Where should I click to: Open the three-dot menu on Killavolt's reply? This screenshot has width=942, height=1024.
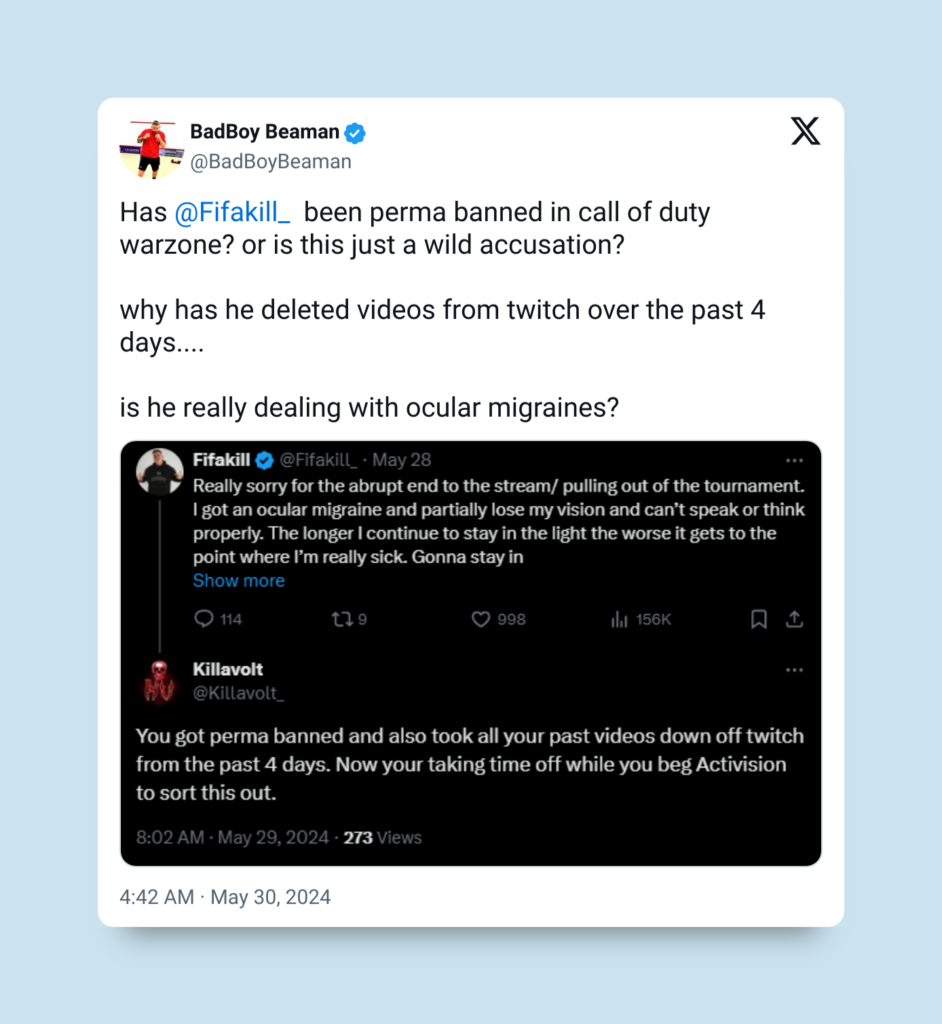coord(794,670)
